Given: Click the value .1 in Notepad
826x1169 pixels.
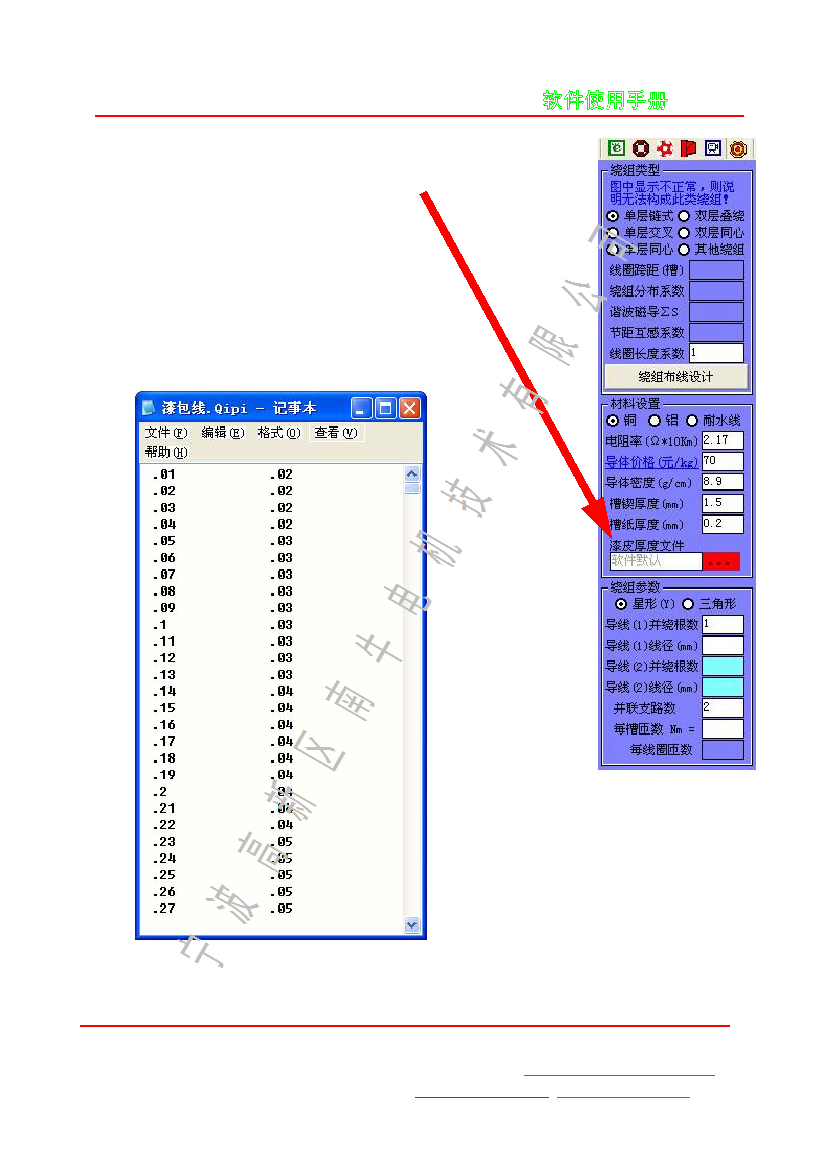Looking at the screenshot, I should pos(160,625).
